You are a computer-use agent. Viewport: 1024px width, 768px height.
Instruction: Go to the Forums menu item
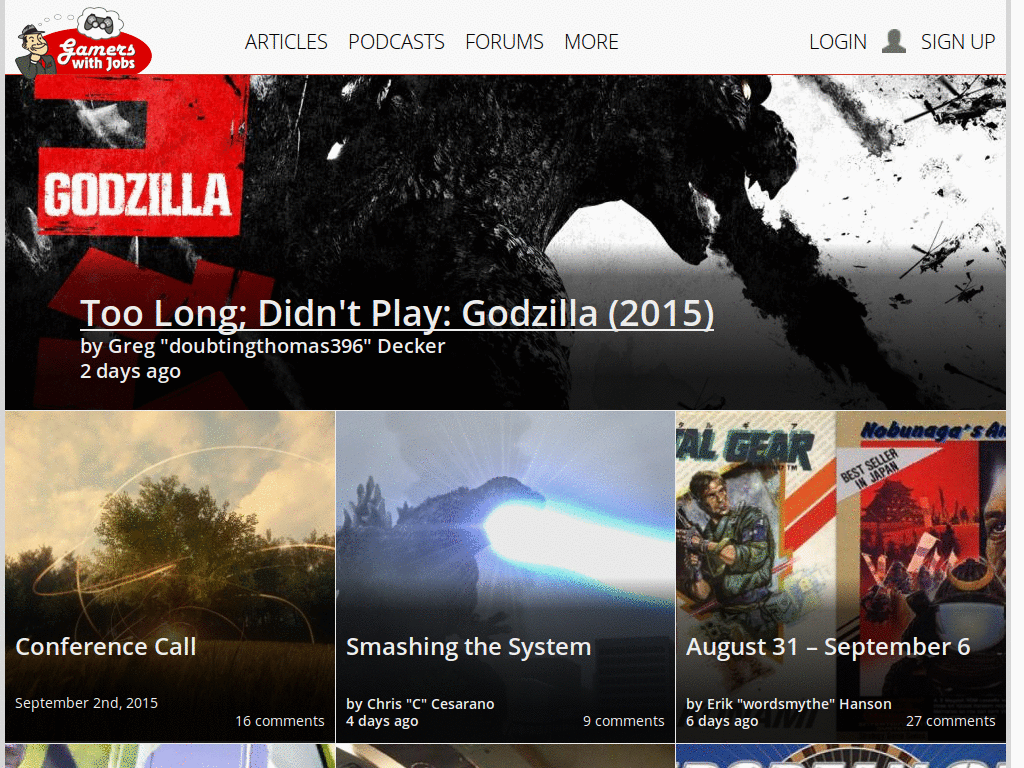(x=504, y=42)
